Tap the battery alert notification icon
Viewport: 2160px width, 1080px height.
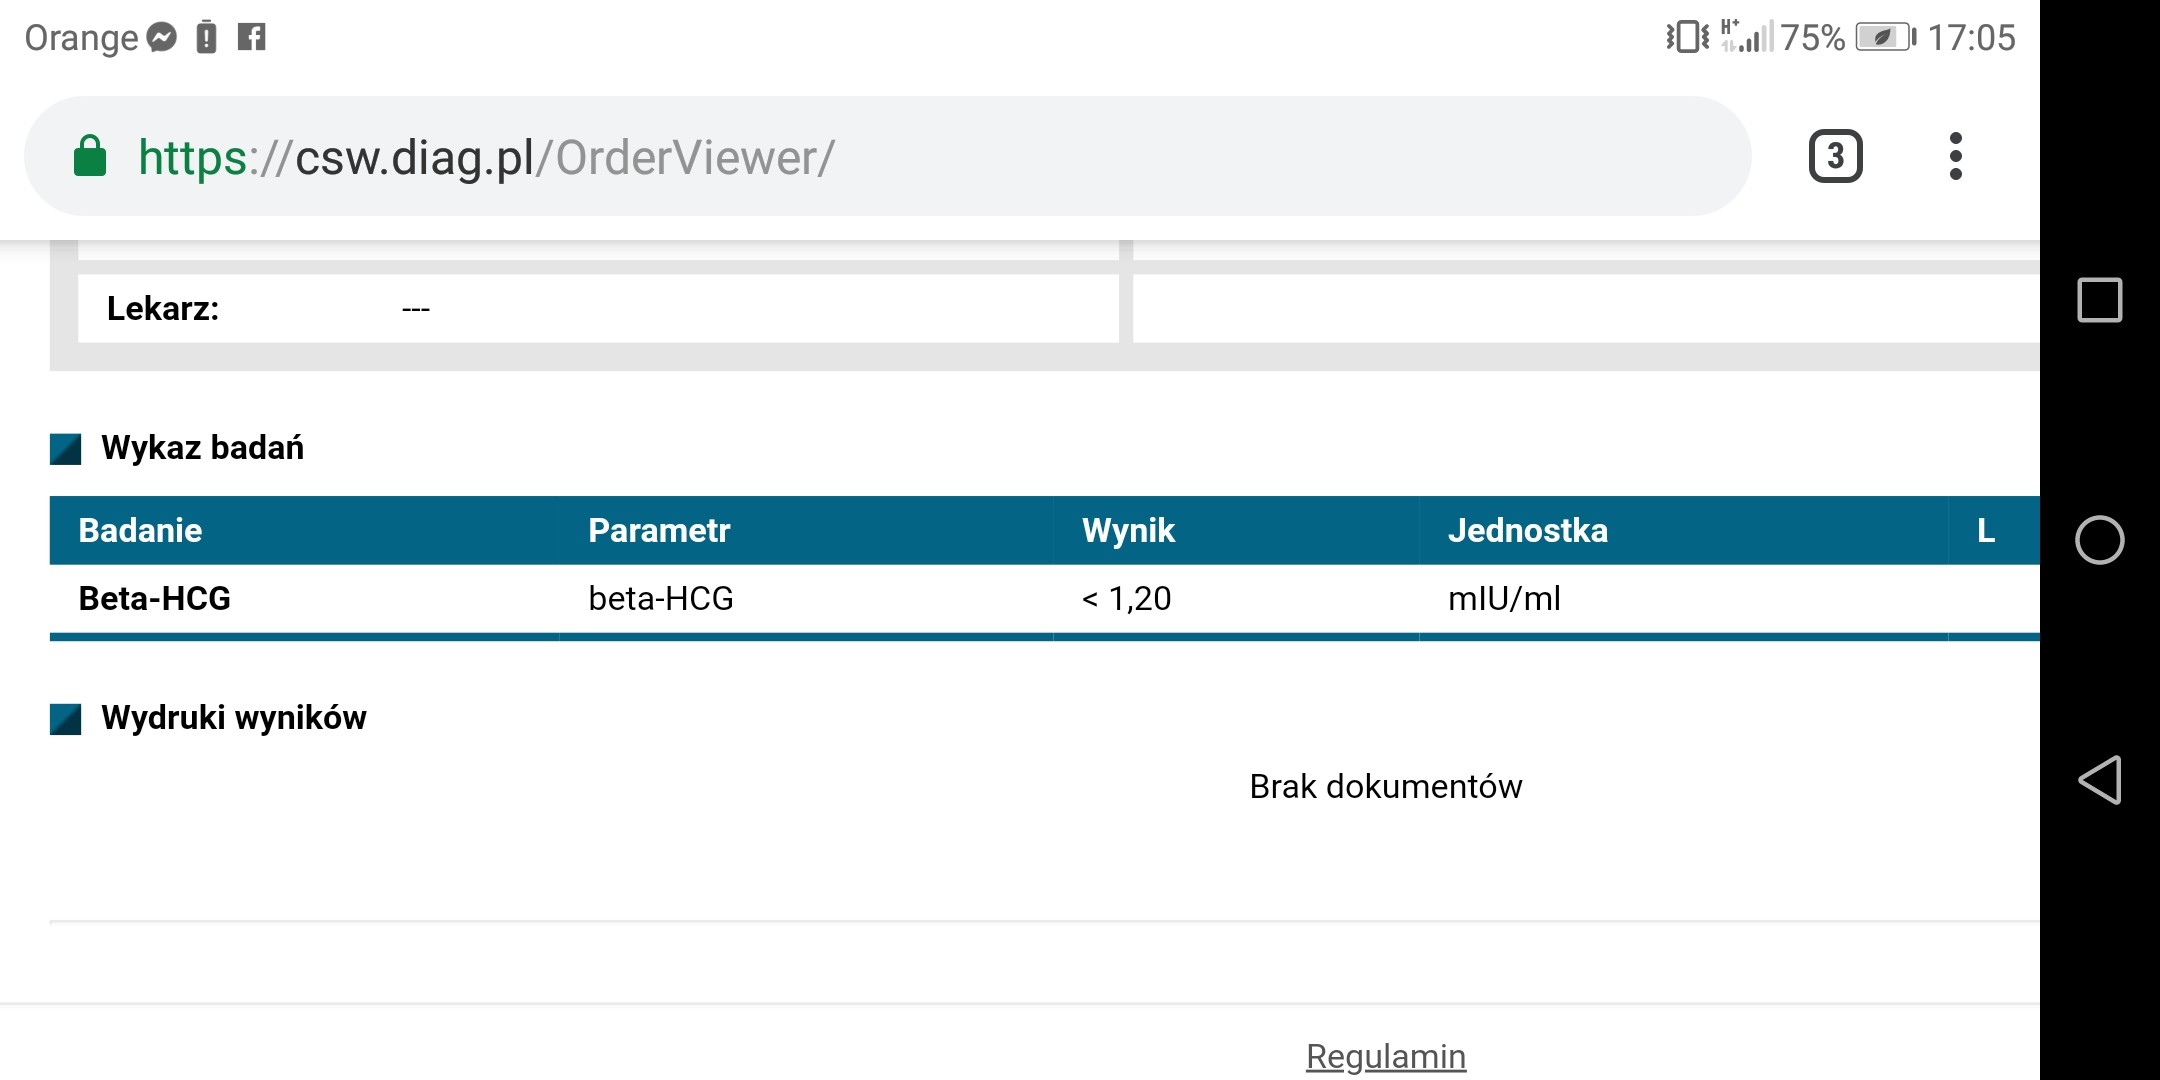click(x=206, y=38)
